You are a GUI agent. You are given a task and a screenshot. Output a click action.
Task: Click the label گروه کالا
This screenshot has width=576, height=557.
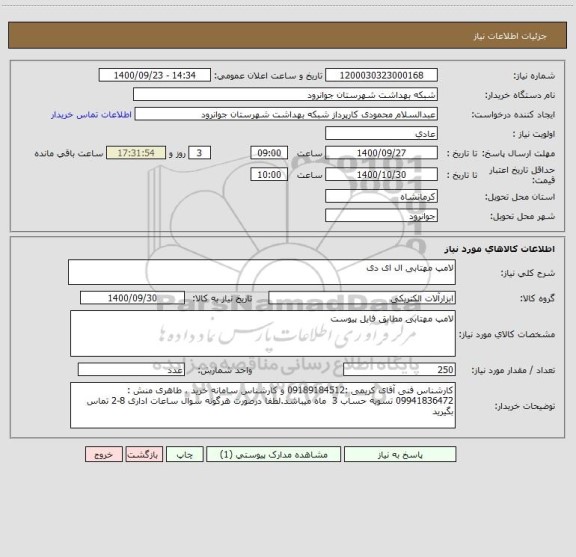click(537, 299)
